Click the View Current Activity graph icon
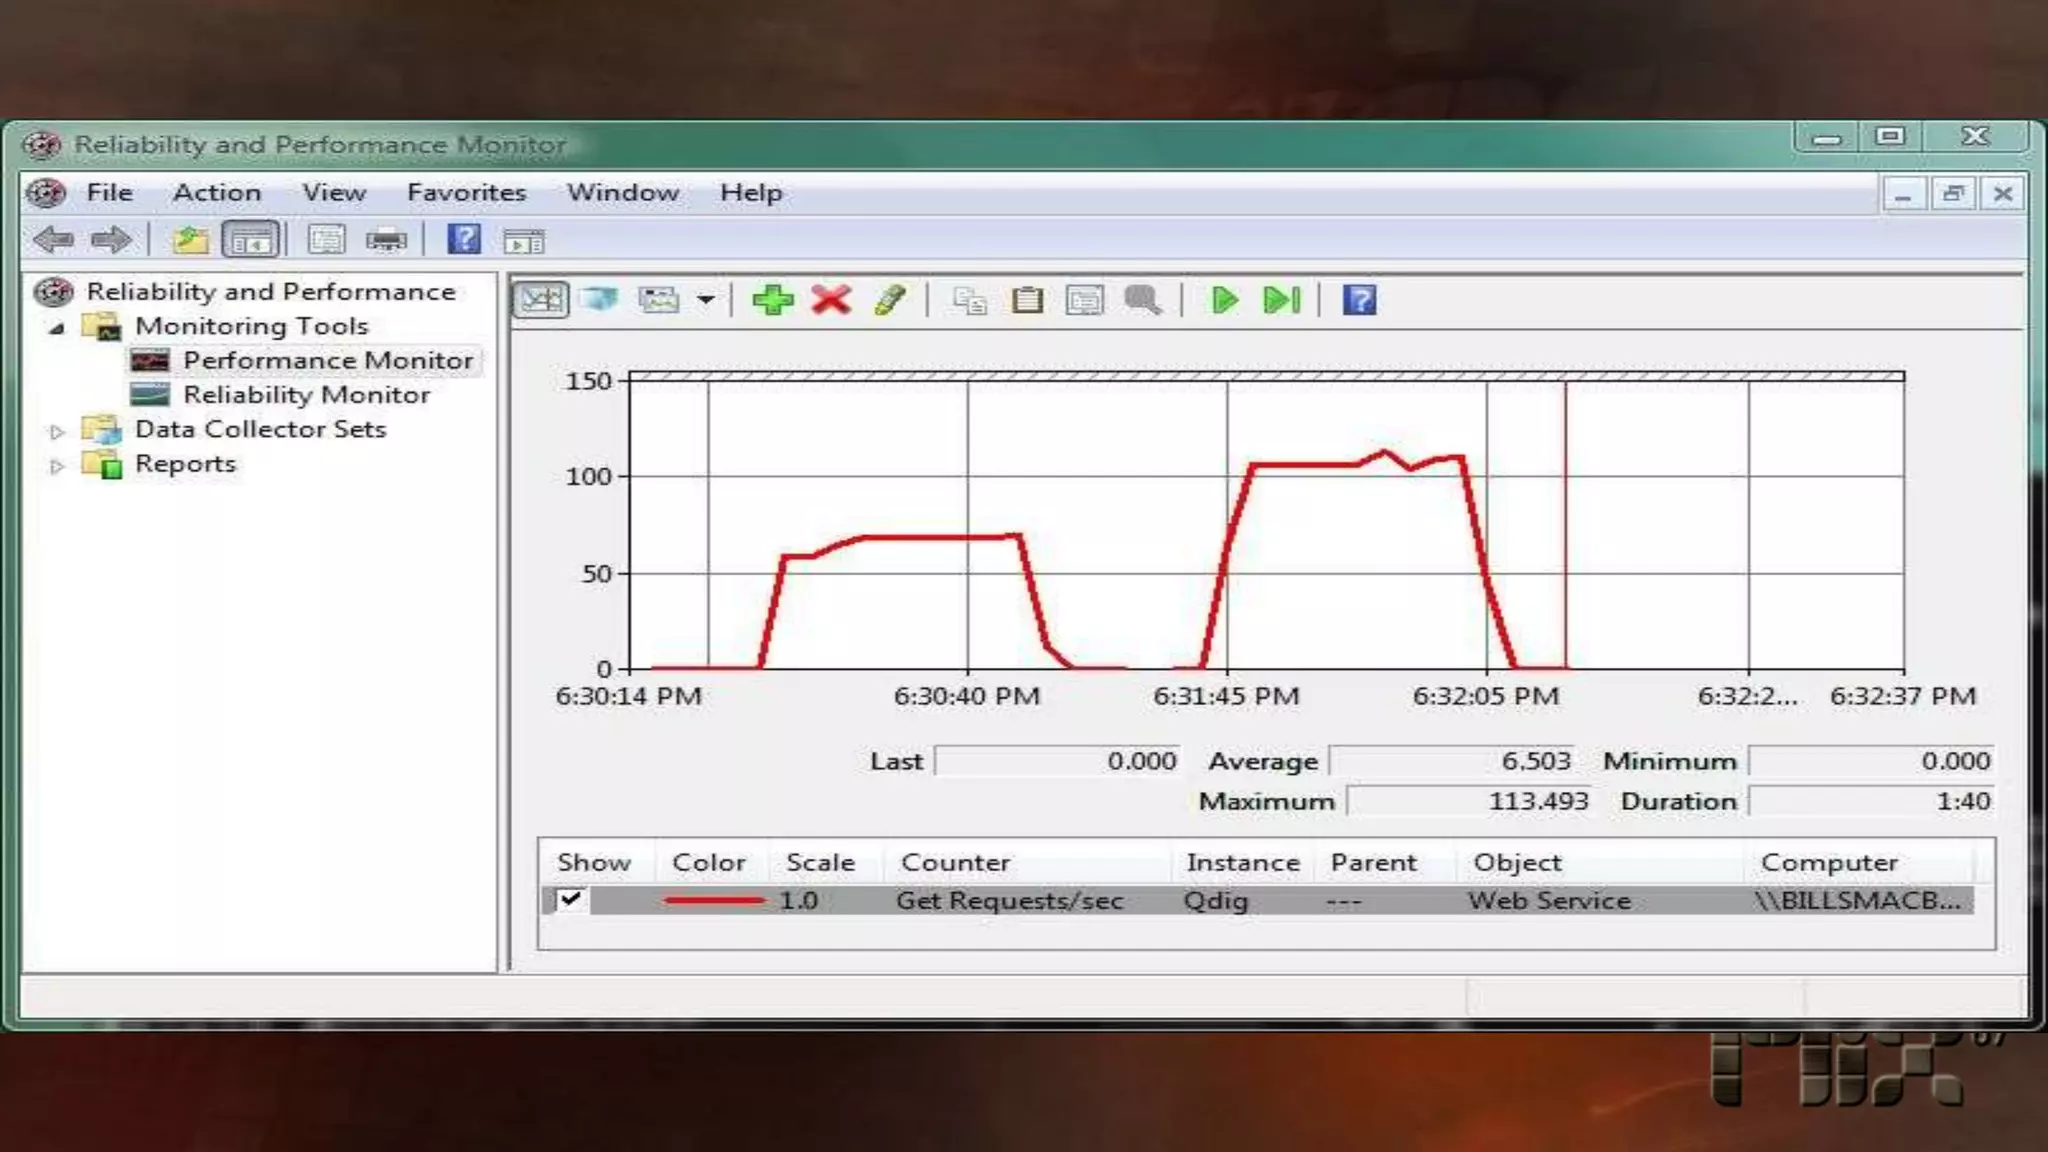The image size is (2048, 1152). [x=541, y=300]
